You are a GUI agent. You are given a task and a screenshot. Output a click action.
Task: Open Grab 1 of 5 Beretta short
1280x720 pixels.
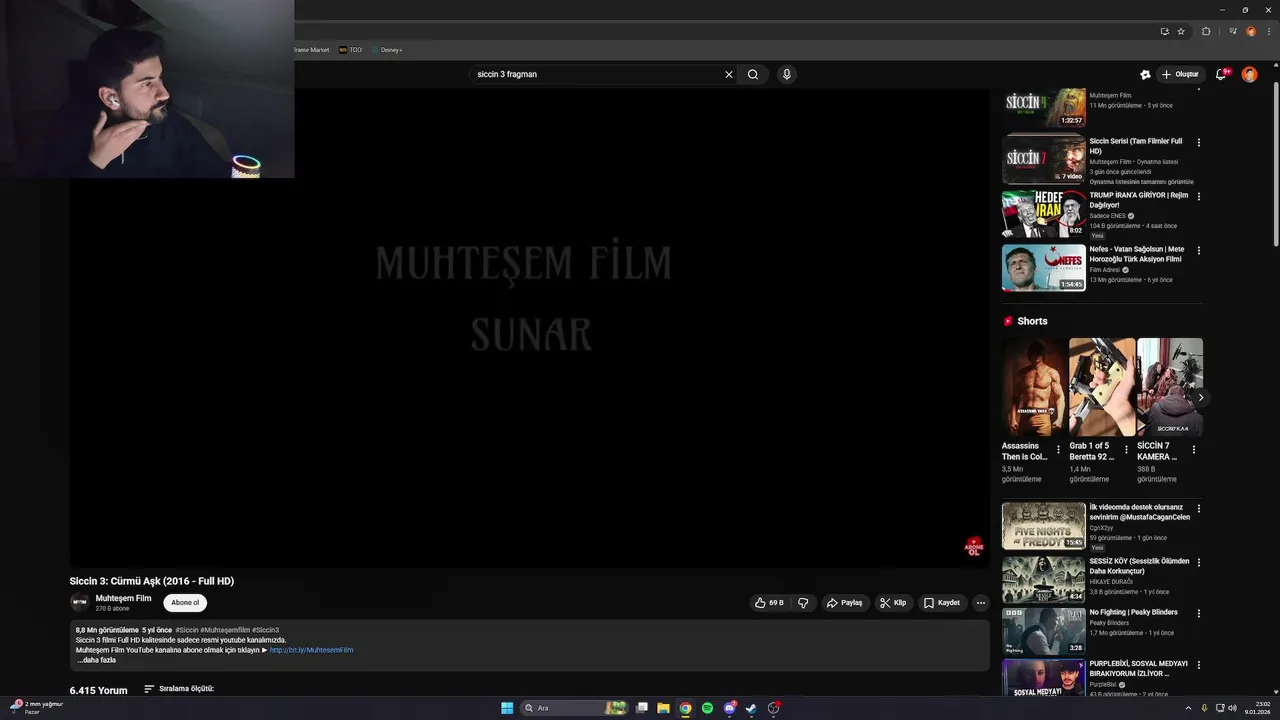pyautogui.click(x=1102, y=387)
